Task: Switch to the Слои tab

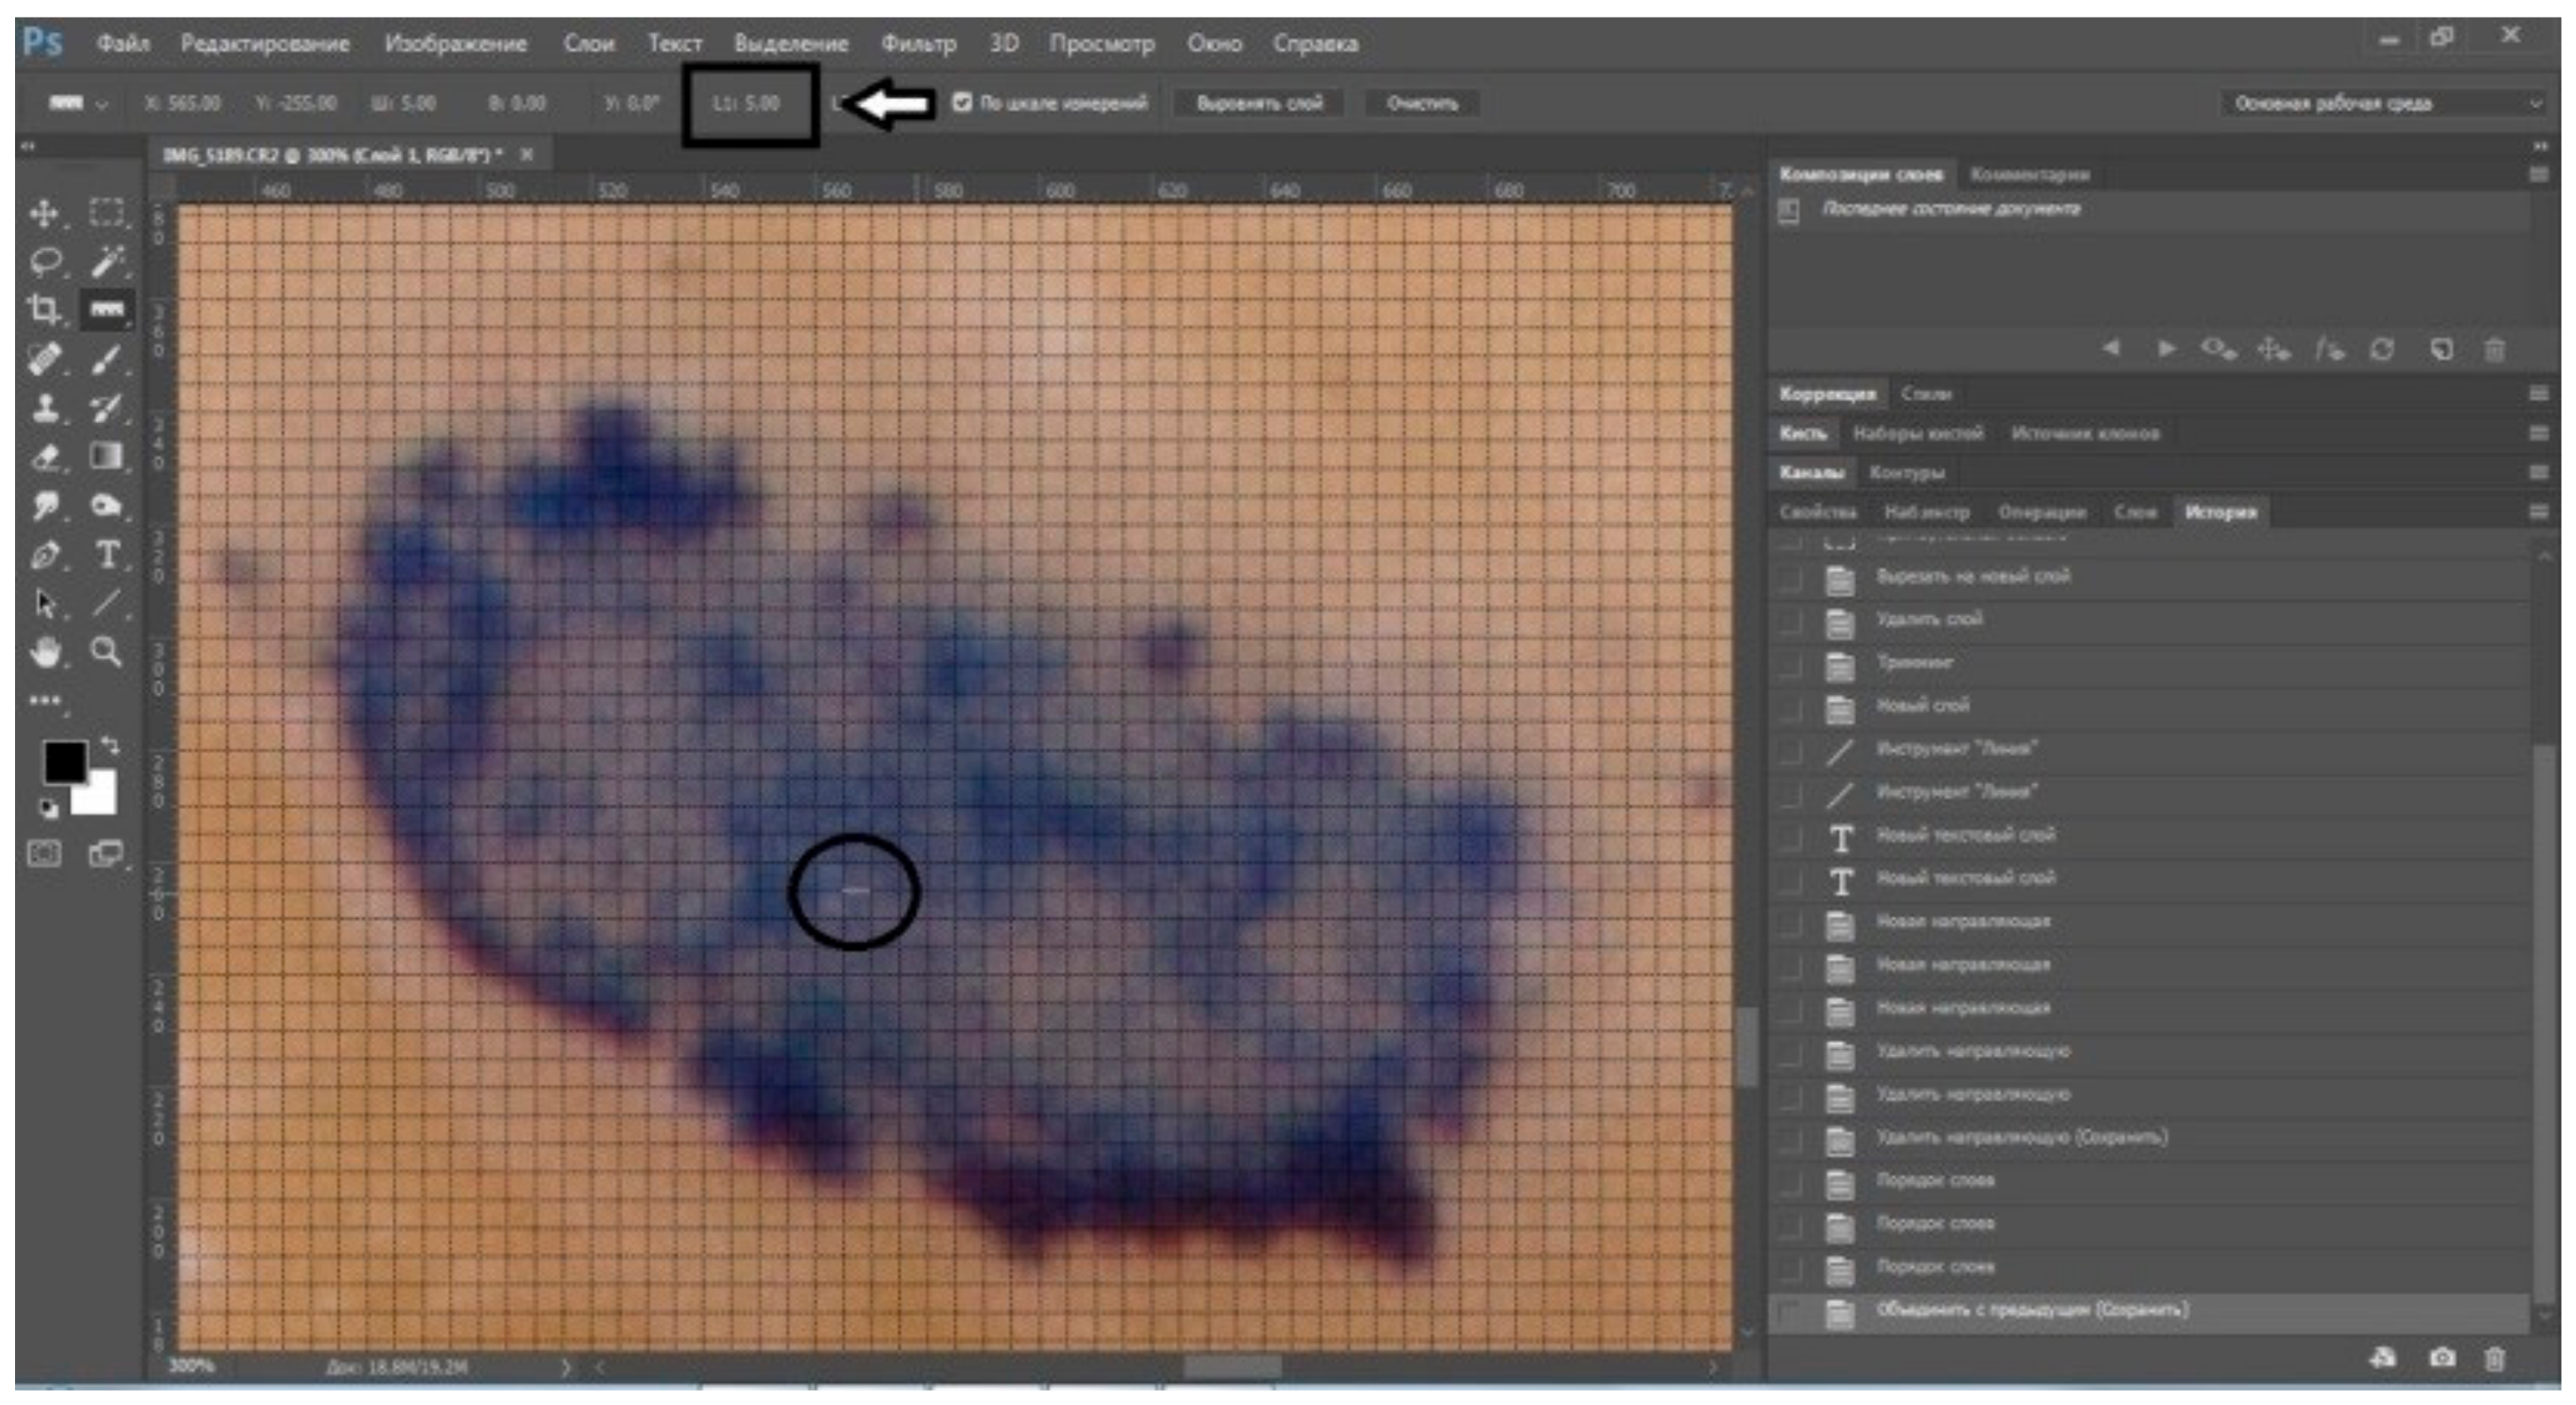Action: [2134, 512]
